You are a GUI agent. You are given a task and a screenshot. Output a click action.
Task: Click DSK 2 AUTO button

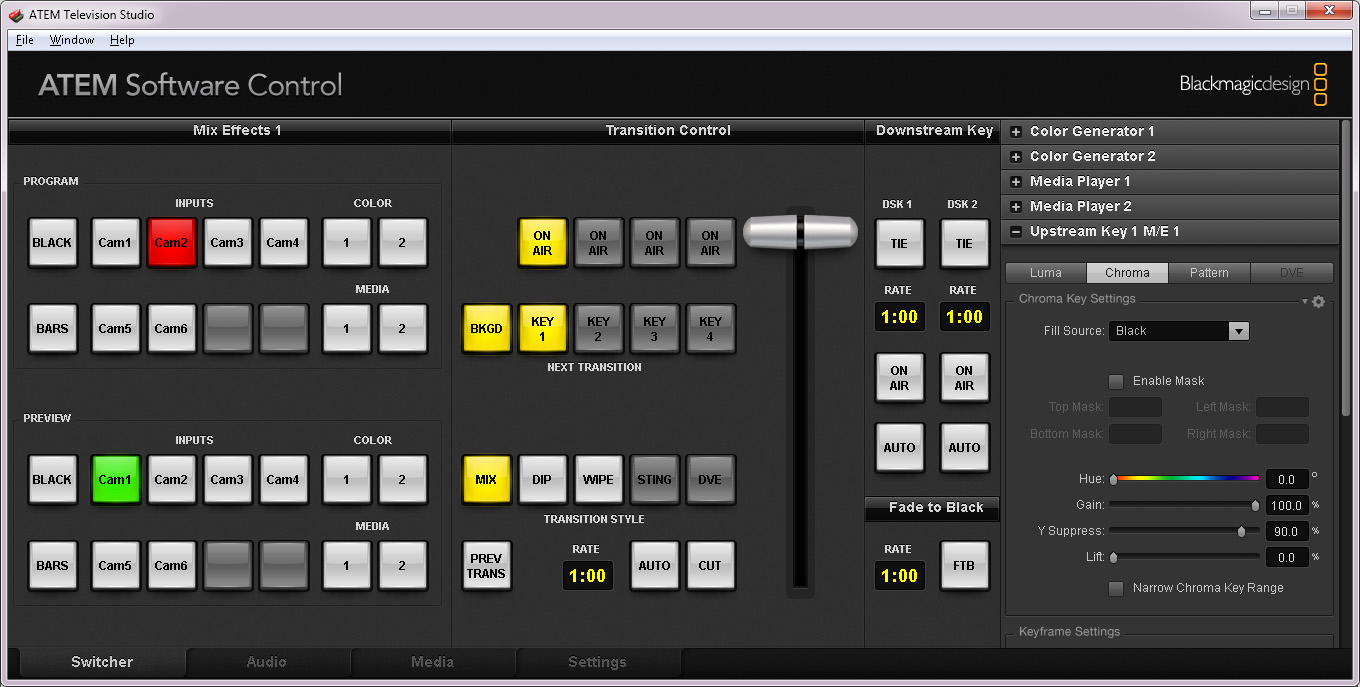click(x=964, y=448)
